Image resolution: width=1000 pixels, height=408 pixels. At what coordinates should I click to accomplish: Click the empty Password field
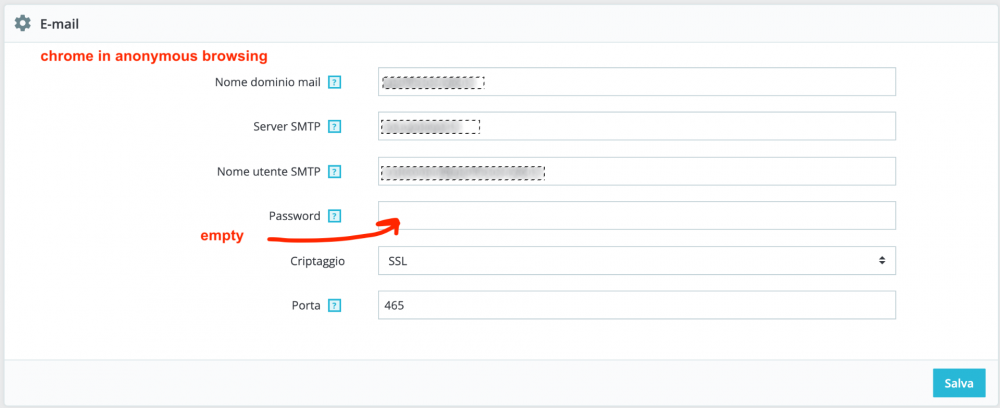tap(636, 215)
